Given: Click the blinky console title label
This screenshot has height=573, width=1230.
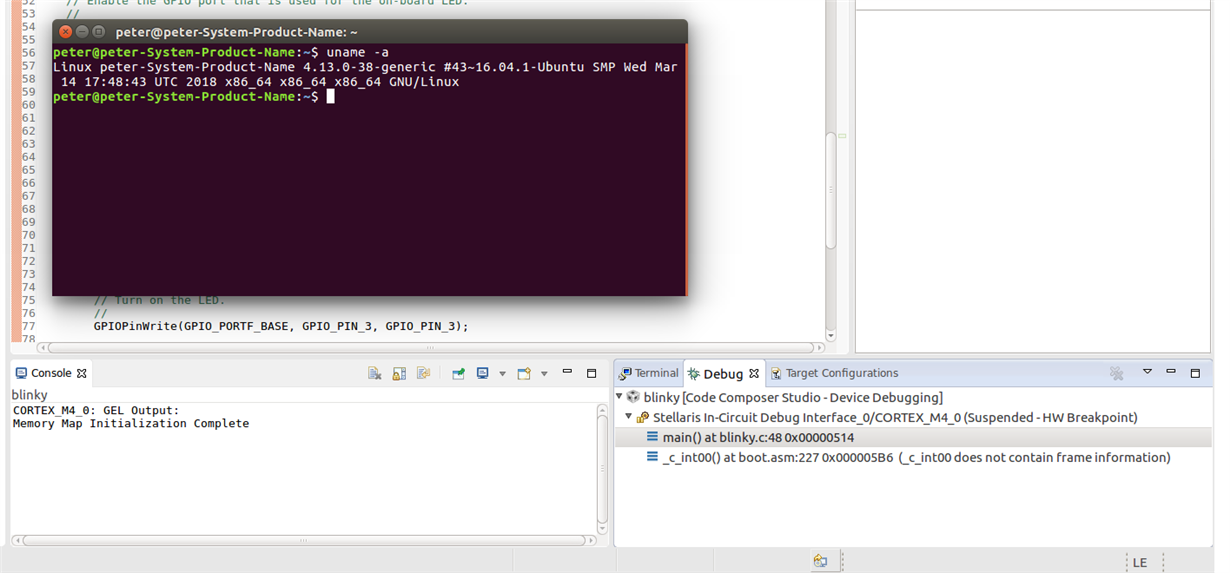Looking at the screenshot, I should pos(30,395).
